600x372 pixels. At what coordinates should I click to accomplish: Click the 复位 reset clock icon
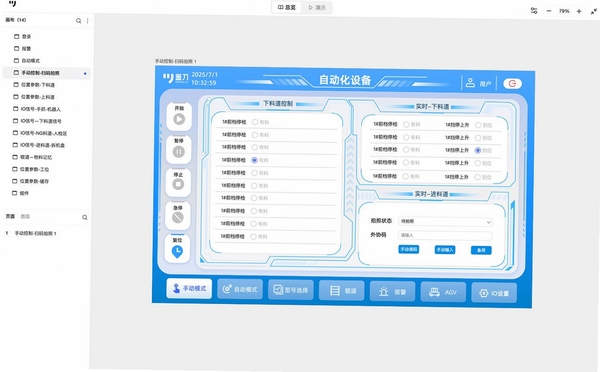[x=177, y=251]
